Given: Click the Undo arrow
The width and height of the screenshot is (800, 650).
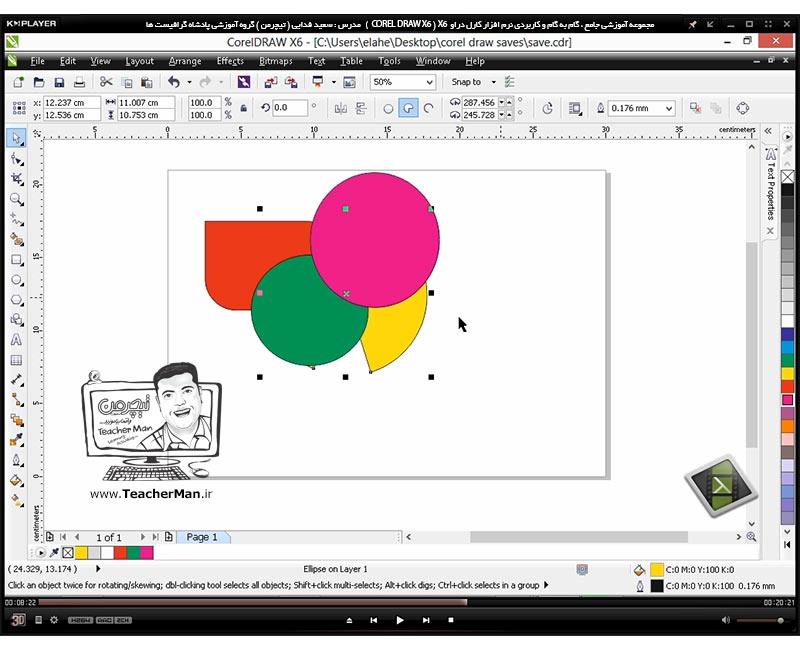Looking at the screenshot, I should [x=174, y=82].
